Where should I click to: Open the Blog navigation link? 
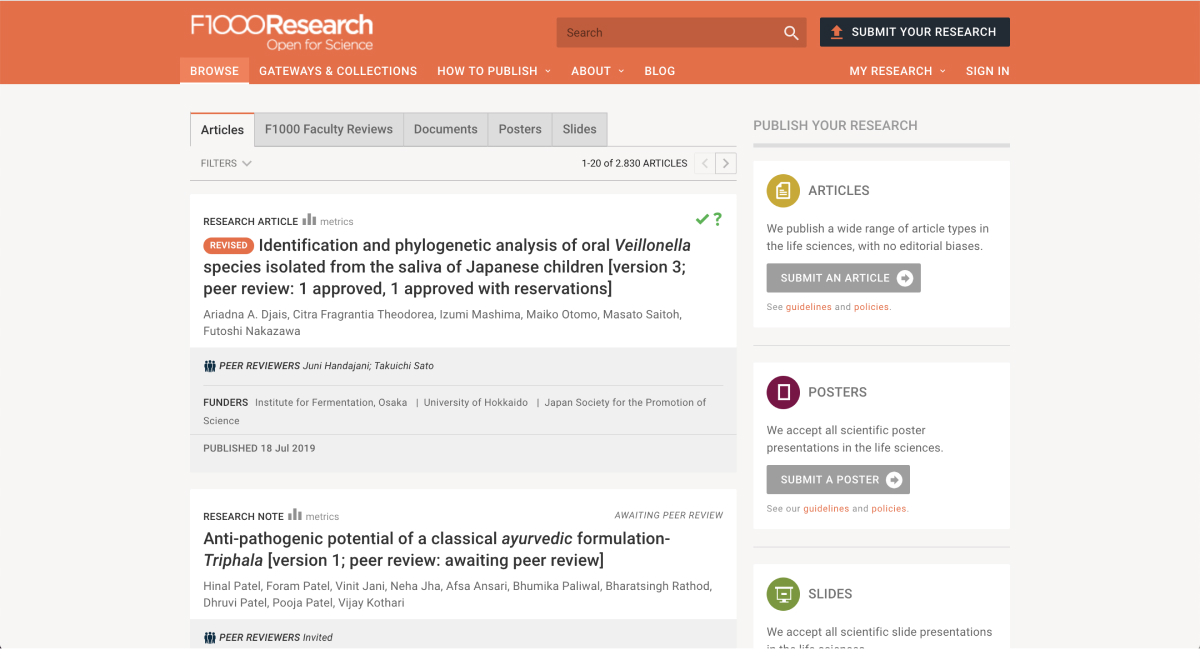(660, 71)
